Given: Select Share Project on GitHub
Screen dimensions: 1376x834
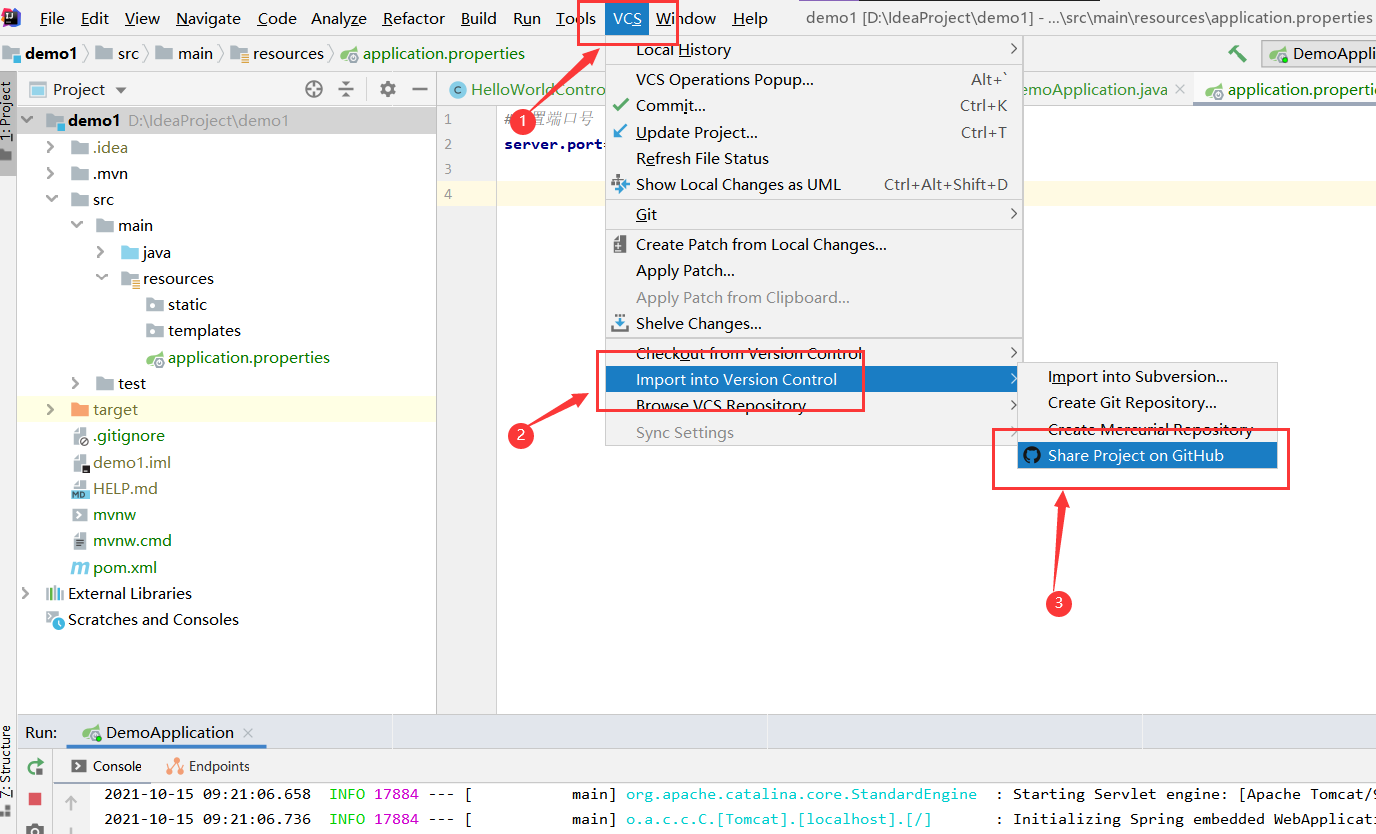Looking at the screenshot, I should pyautogui.click(x=1148, y=455).
